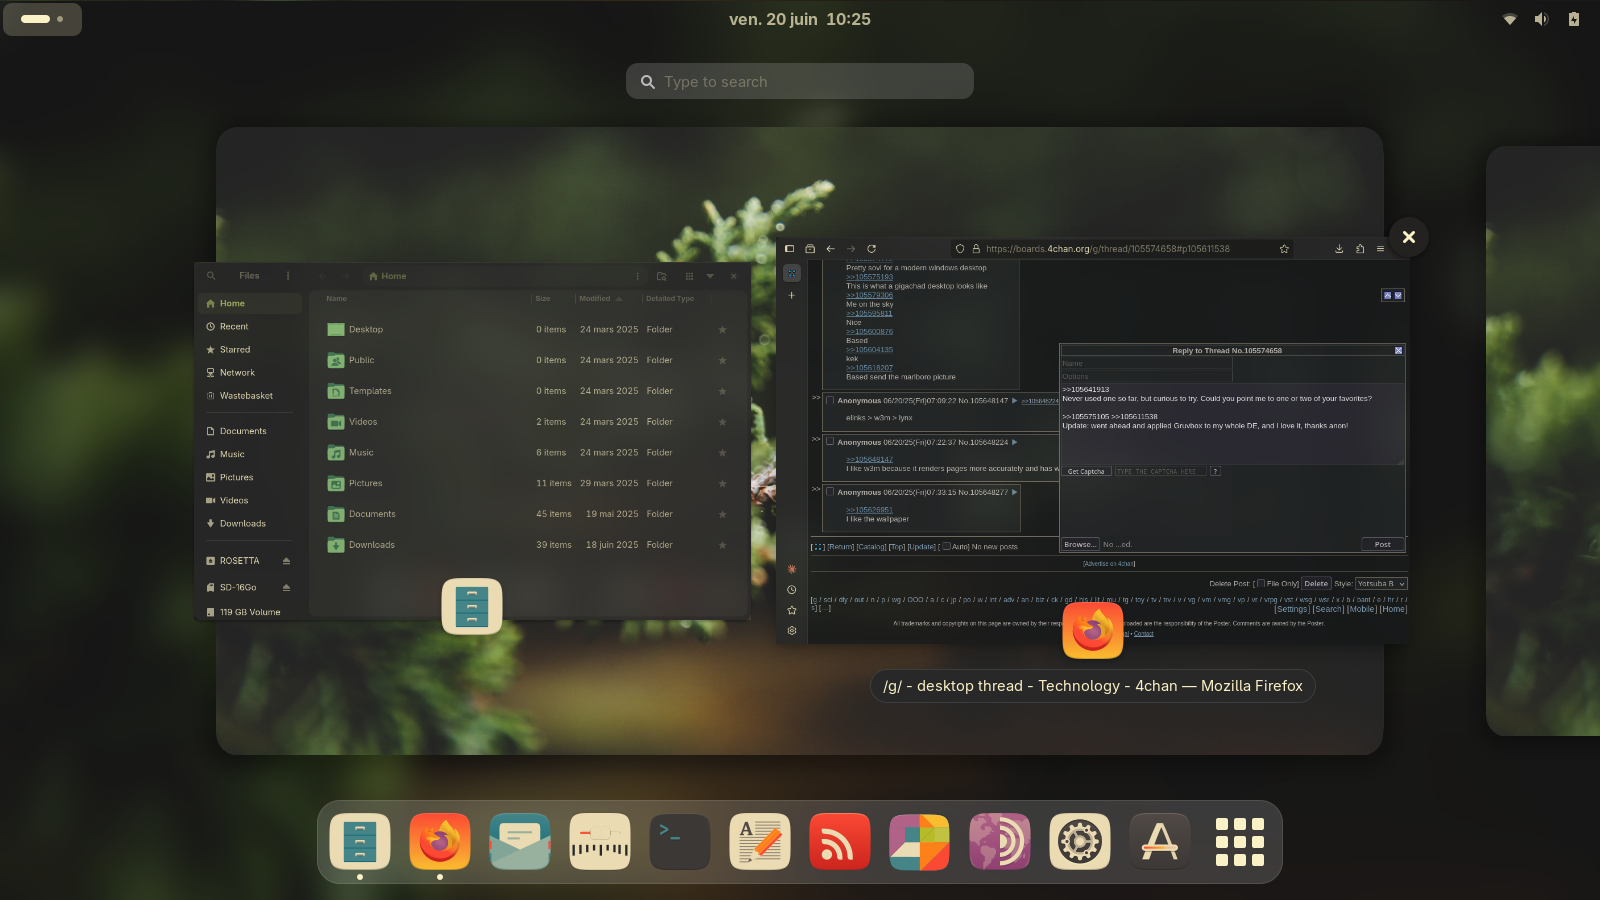Viewport: 1600px width, 900px height.
Task: Sort by the Modified column header
Action: 600,298
